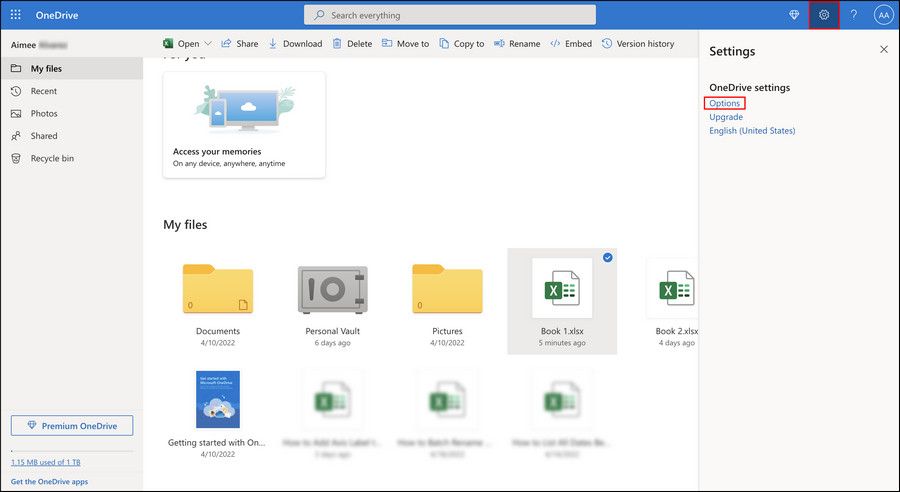Click the OneDrive title in header
Image resolution: width=900 pixels, height=492 pixels.
(x=57, y=16)
